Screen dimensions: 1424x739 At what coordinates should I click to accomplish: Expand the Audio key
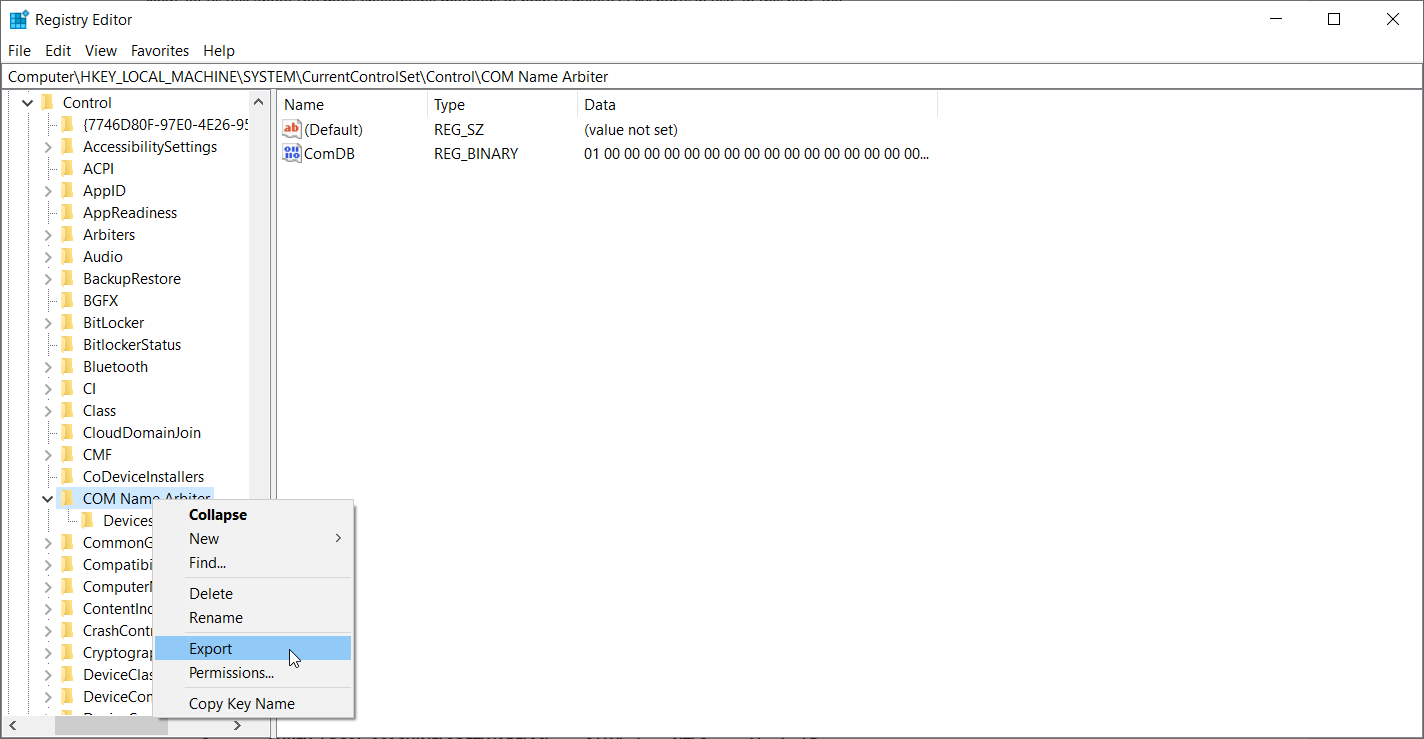click(48, 256)
